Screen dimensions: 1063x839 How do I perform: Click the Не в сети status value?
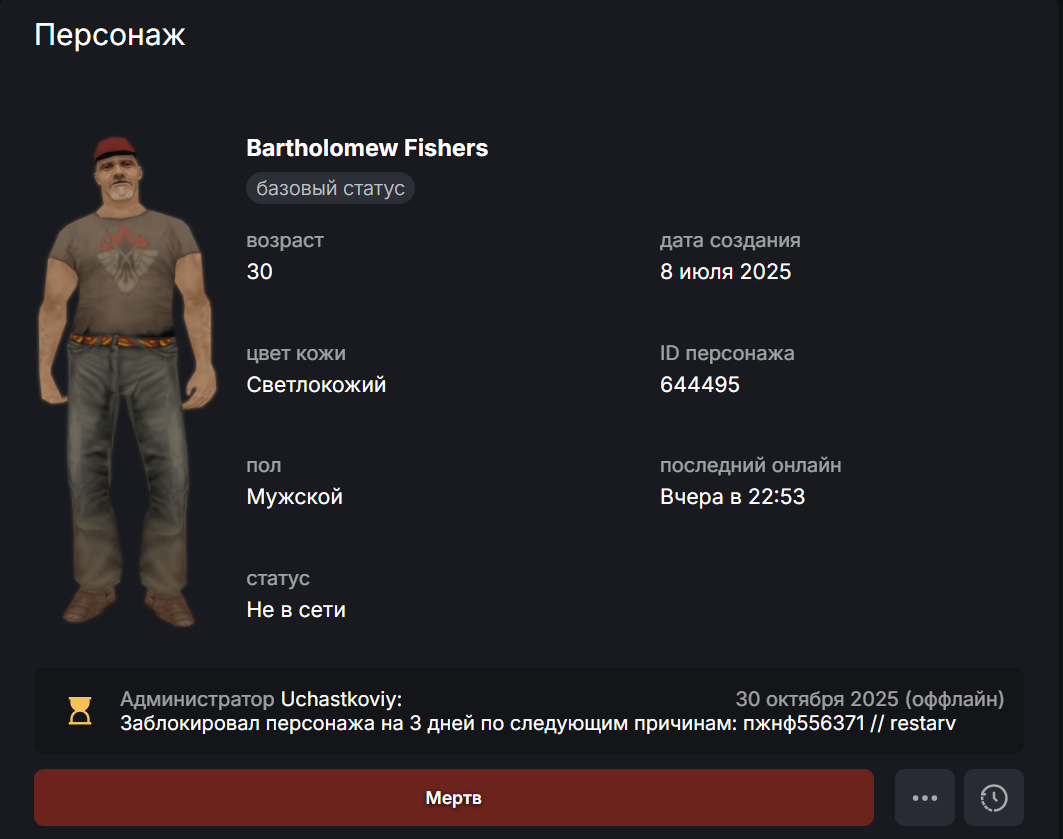(x=296, y=609)
